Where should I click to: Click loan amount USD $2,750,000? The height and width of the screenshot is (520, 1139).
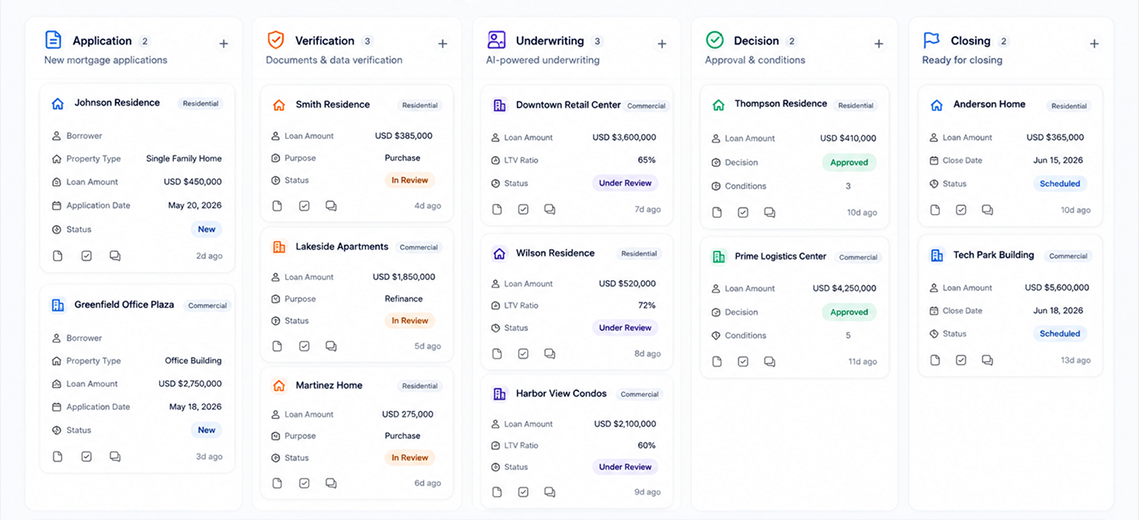pyautogui.click(x=190, y=383)
